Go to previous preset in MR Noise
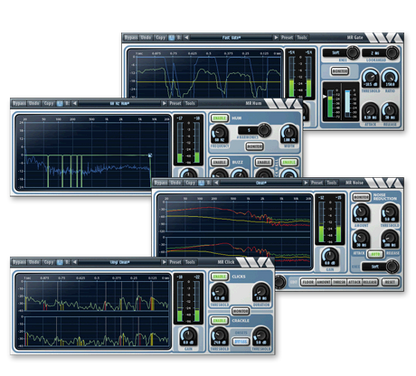The height and width of the screenshot is (376, 416). pyautogui.click(x=216, y=183)
